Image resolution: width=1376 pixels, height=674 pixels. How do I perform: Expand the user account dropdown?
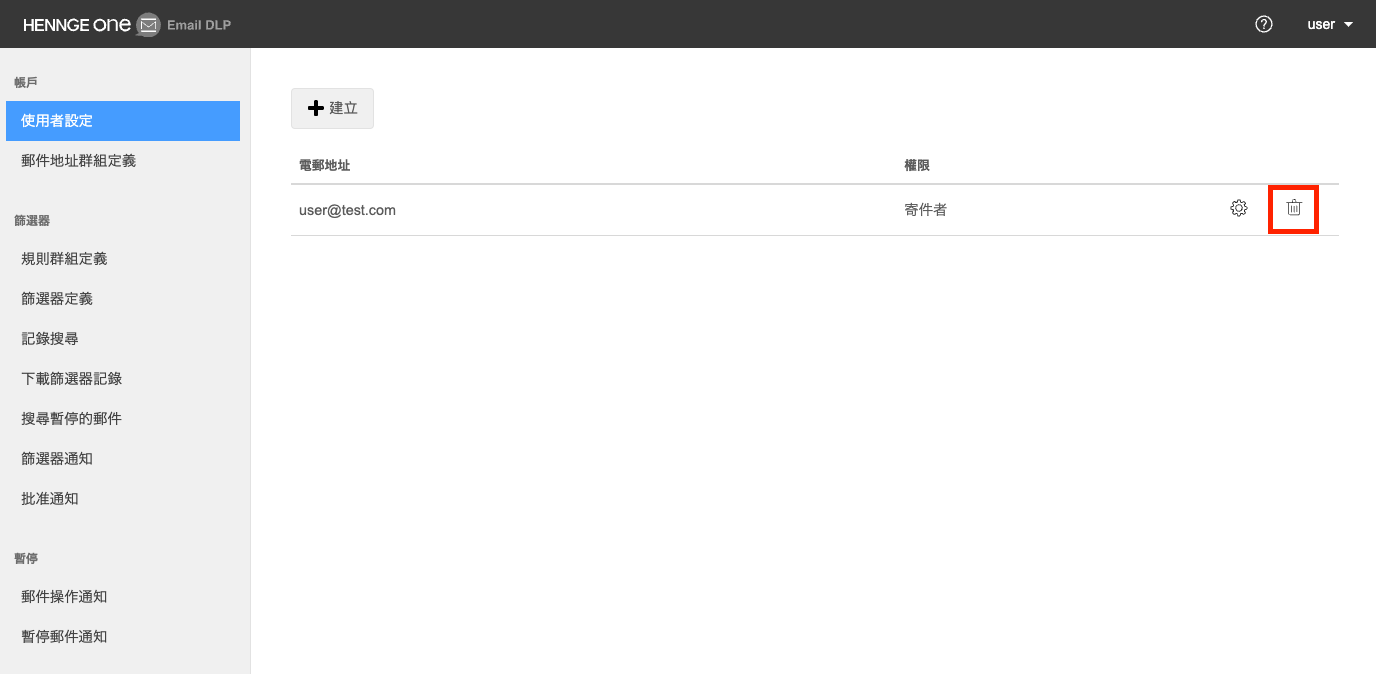[x=1330, y=24]
